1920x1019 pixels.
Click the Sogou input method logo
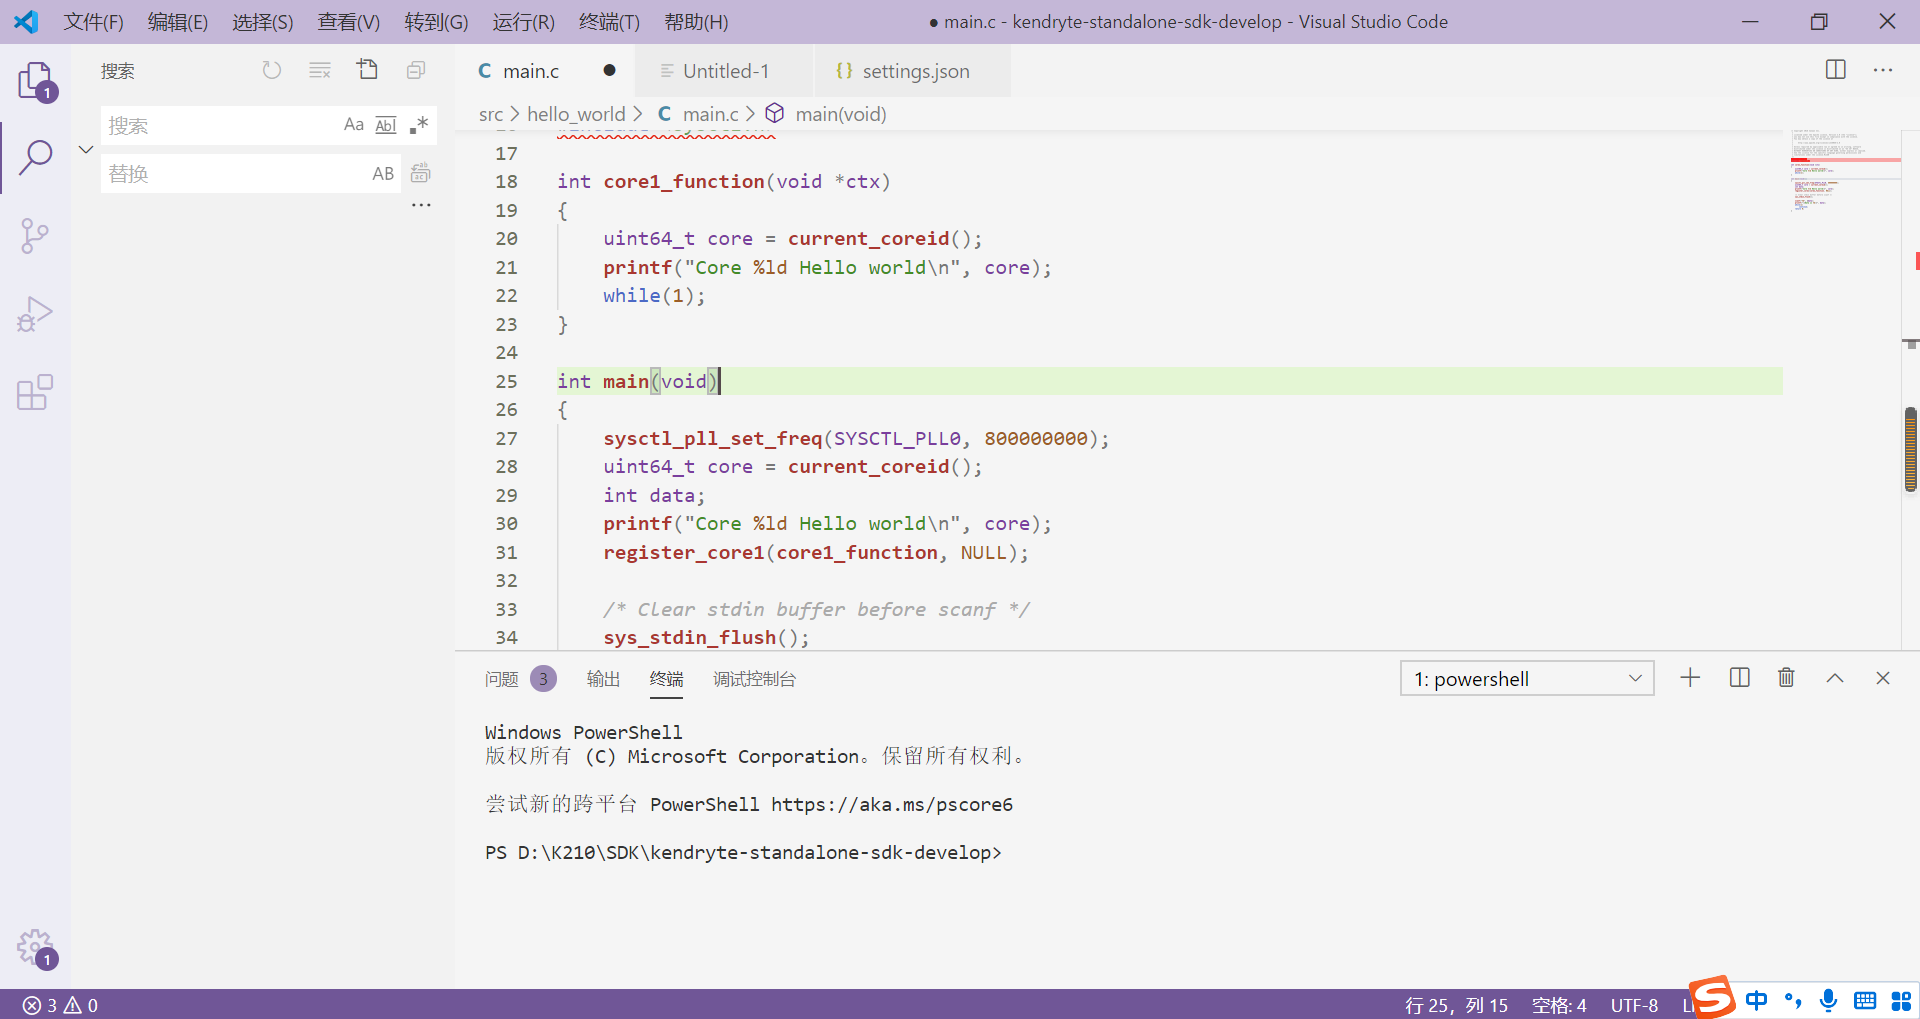[x=1712, y=996]
